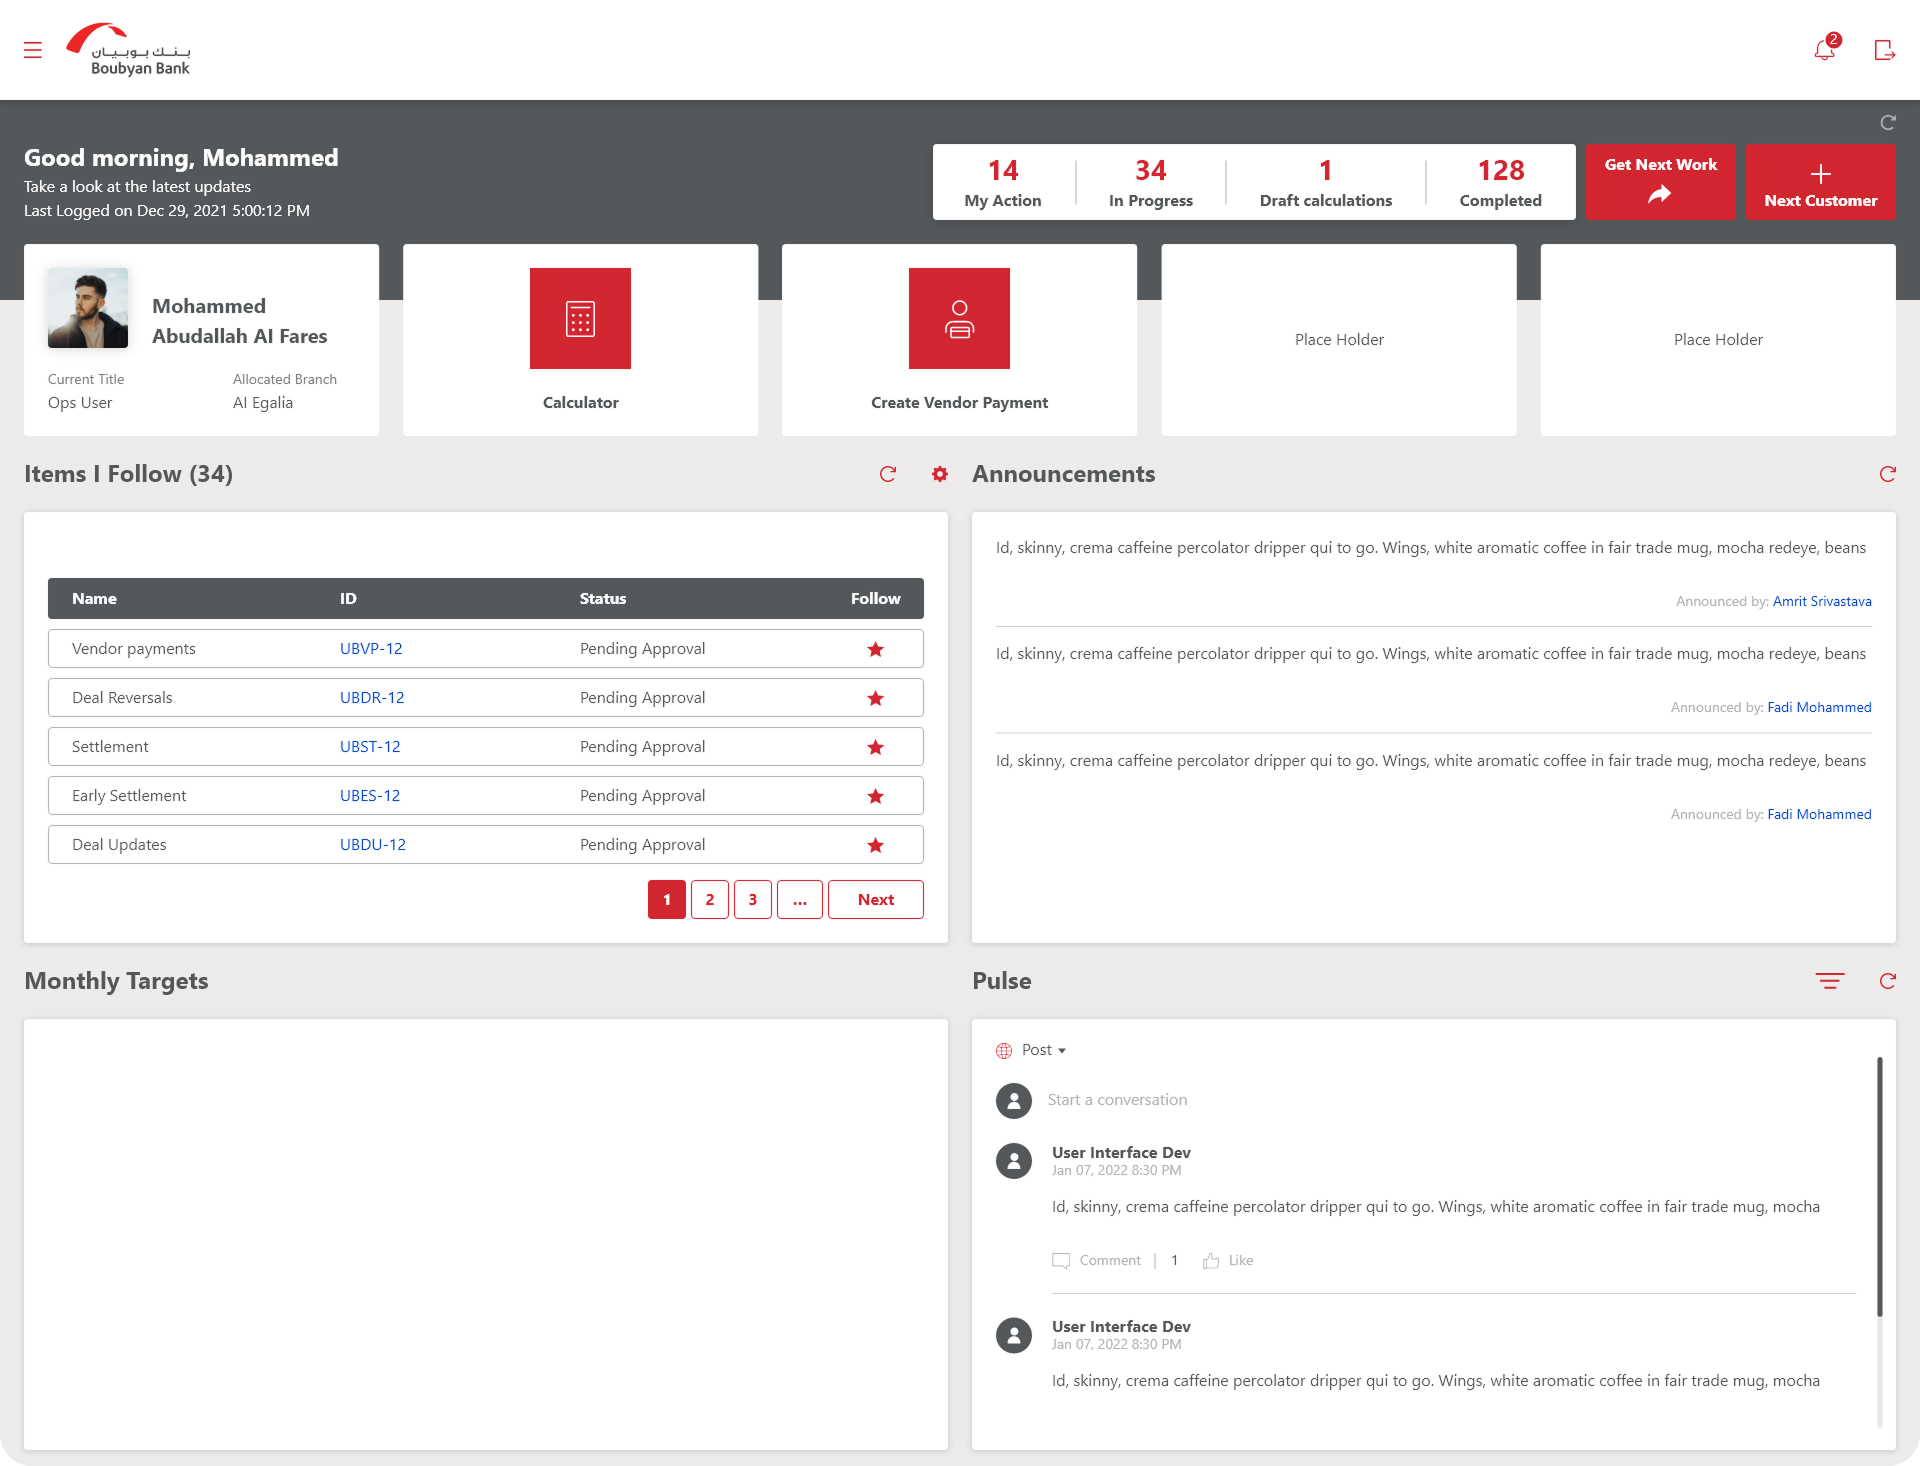Click the logout icon
Viewport: 1920px width, 1466px height.
[1884, 50]
